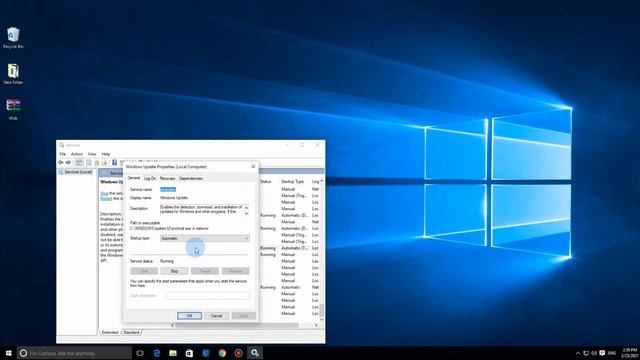Click the Export List toolbar icon

(x=104, y=162)
